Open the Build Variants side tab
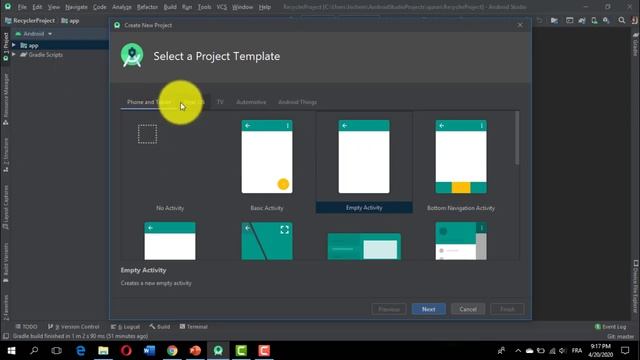Image resolution: width=640 pixels, height=360 pixels. click(6, 262)
